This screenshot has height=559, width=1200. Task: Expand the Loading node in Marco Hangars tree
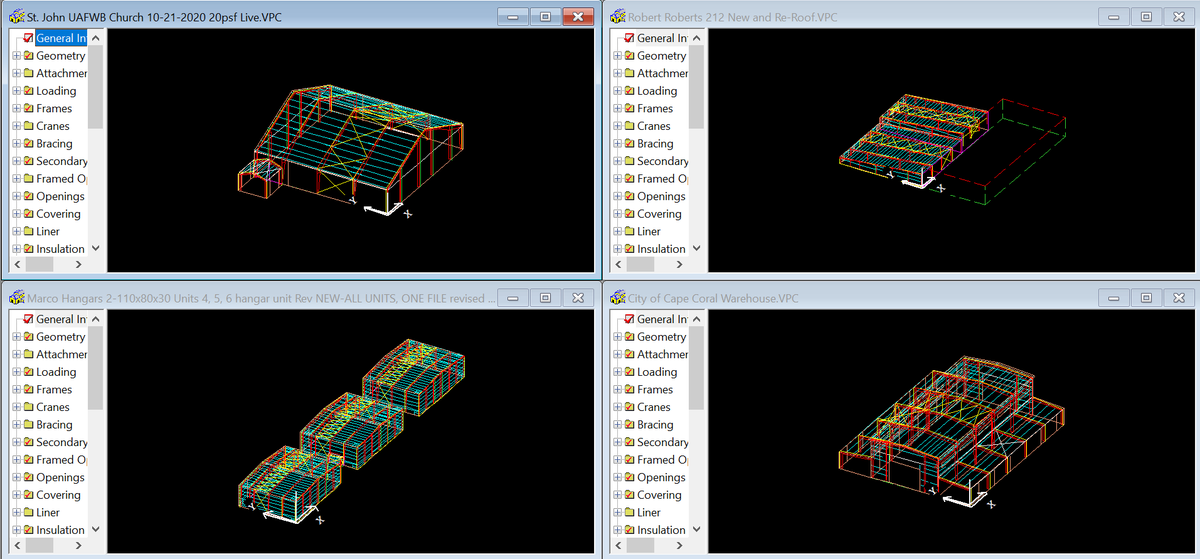click(16, 372)
